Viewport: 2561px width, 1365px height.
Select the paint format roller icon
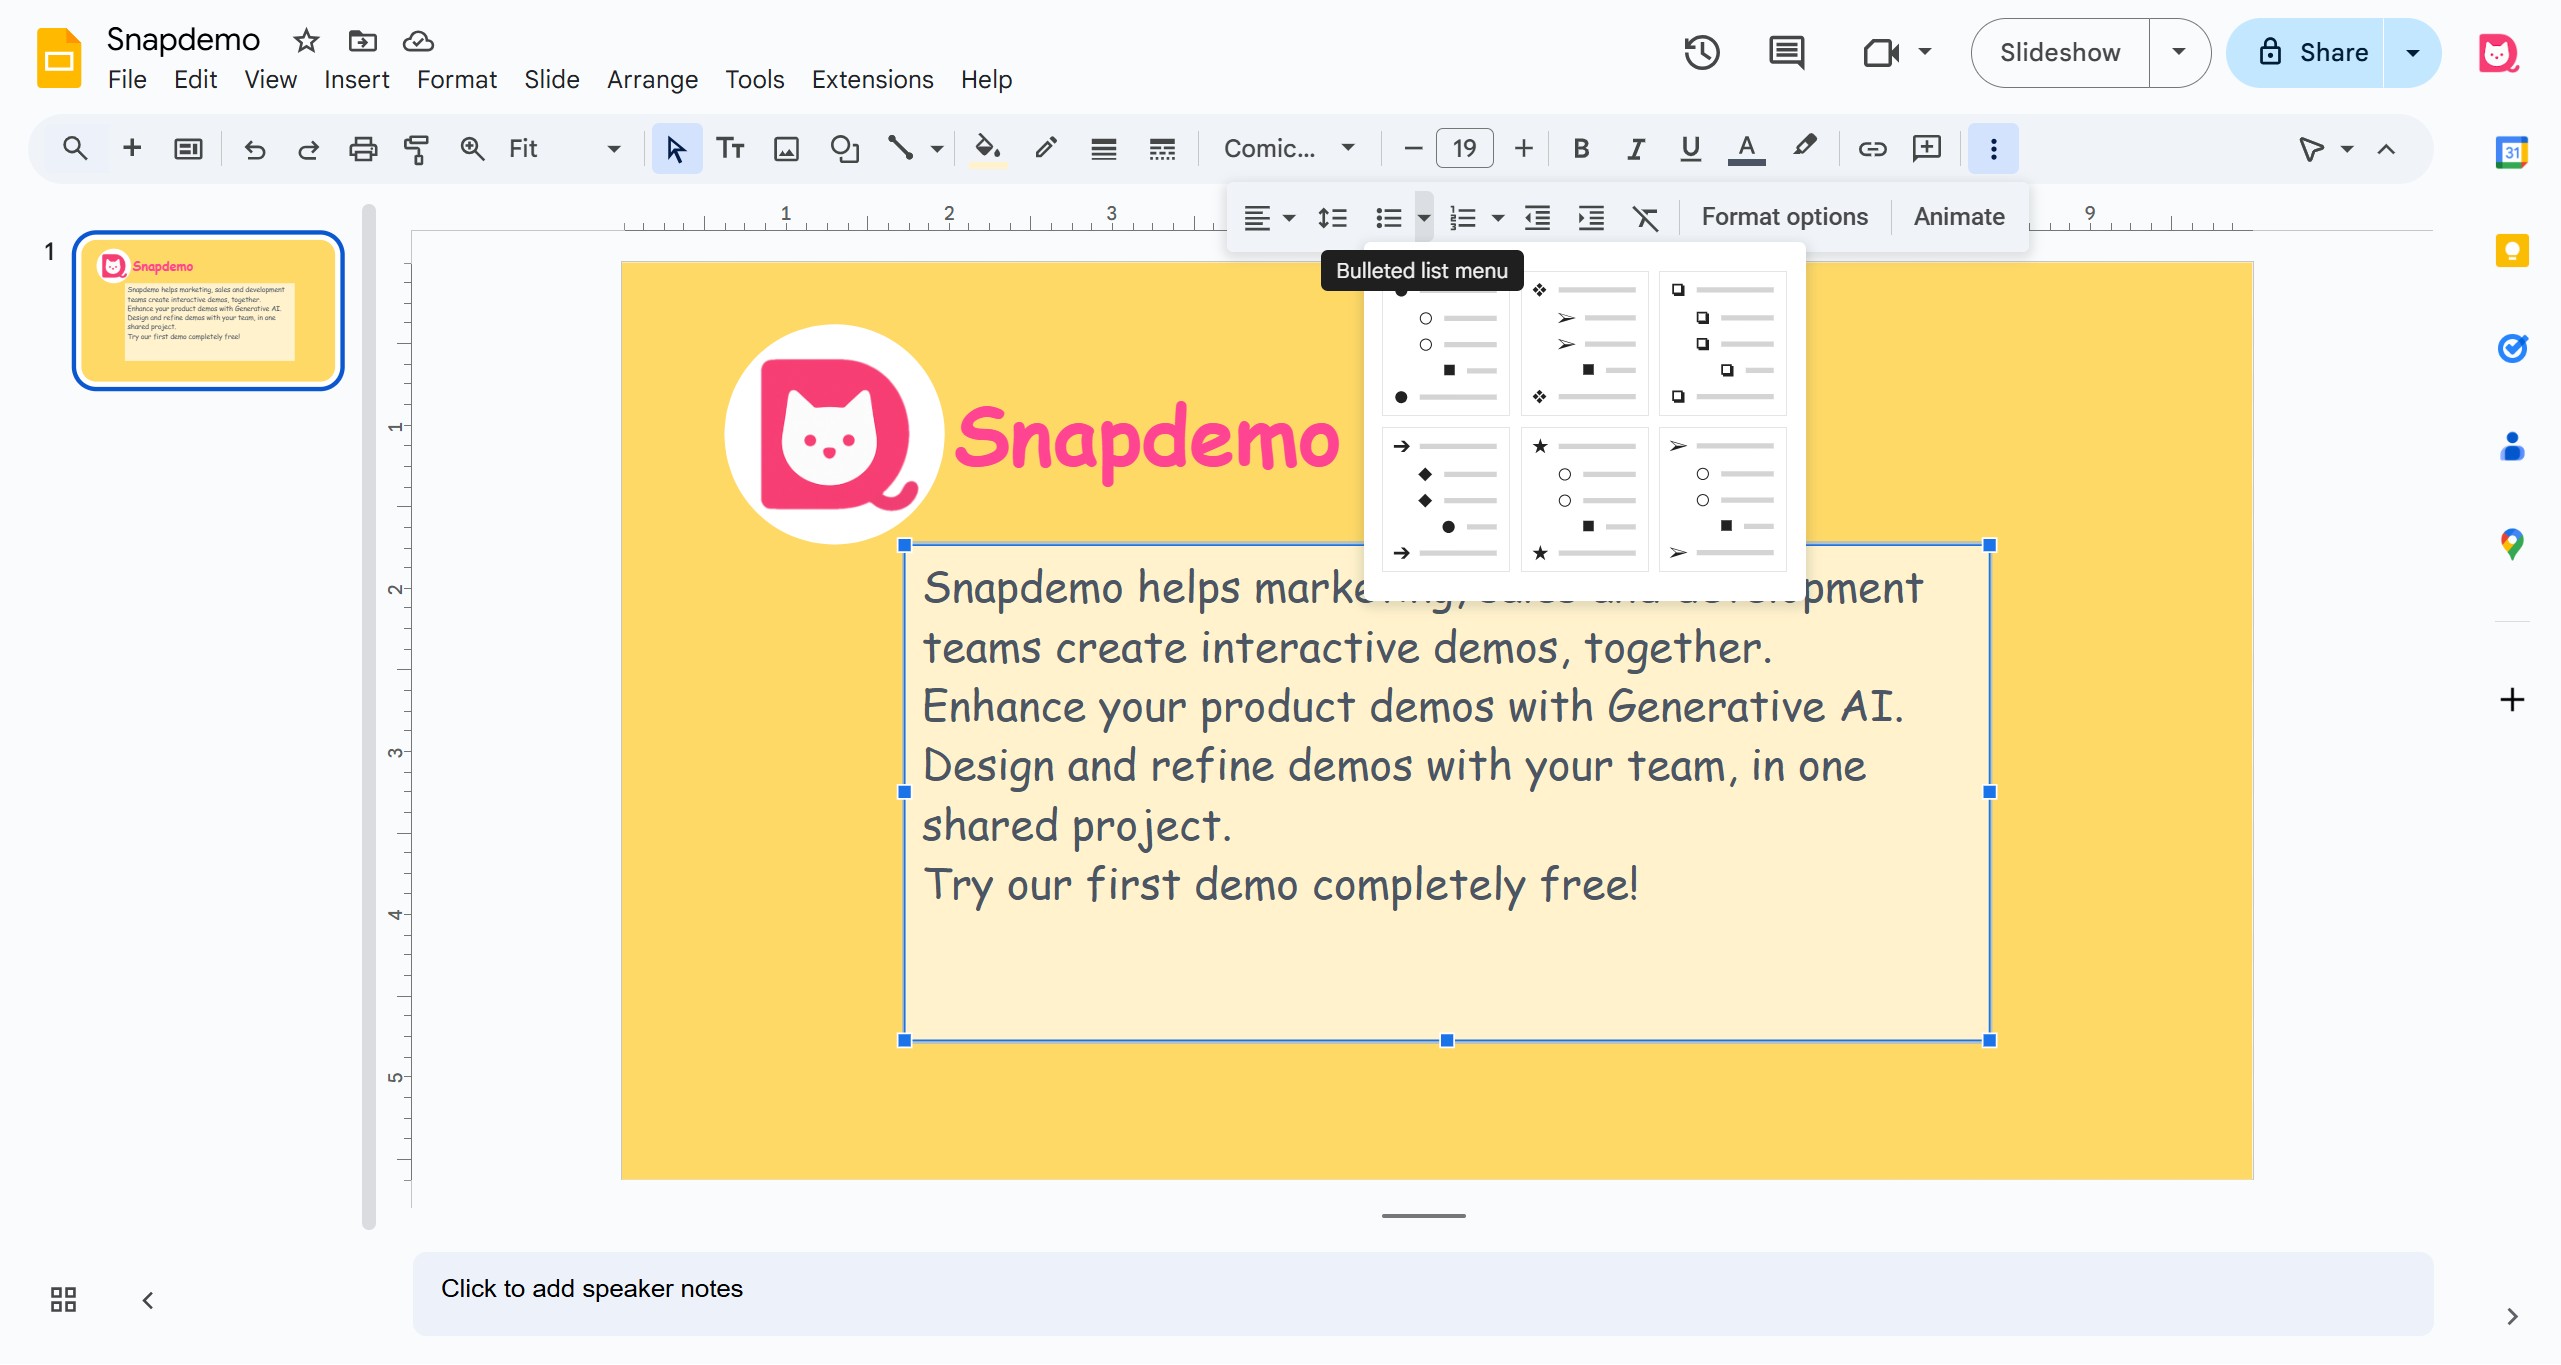(x=417, y=149)
